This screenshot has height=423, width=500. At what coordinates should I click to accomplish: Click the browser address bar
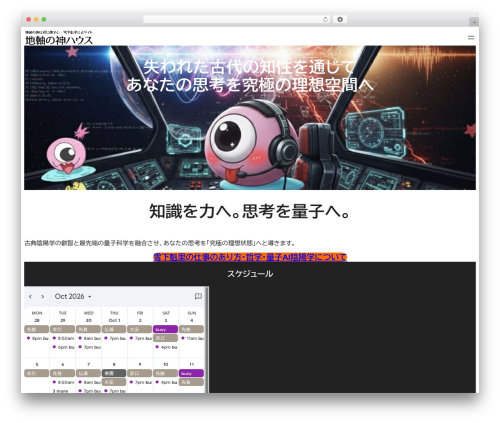[237, 20]
